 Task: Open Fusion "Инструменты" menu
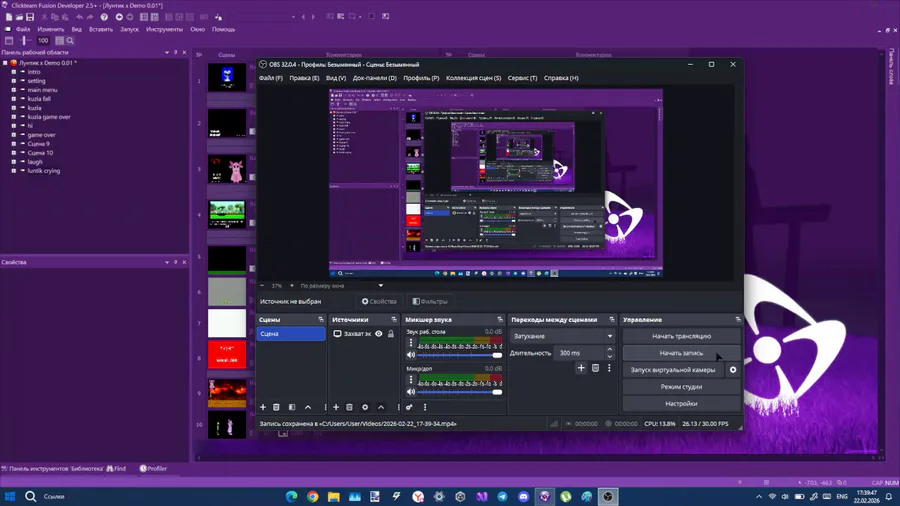coord(164,29)
